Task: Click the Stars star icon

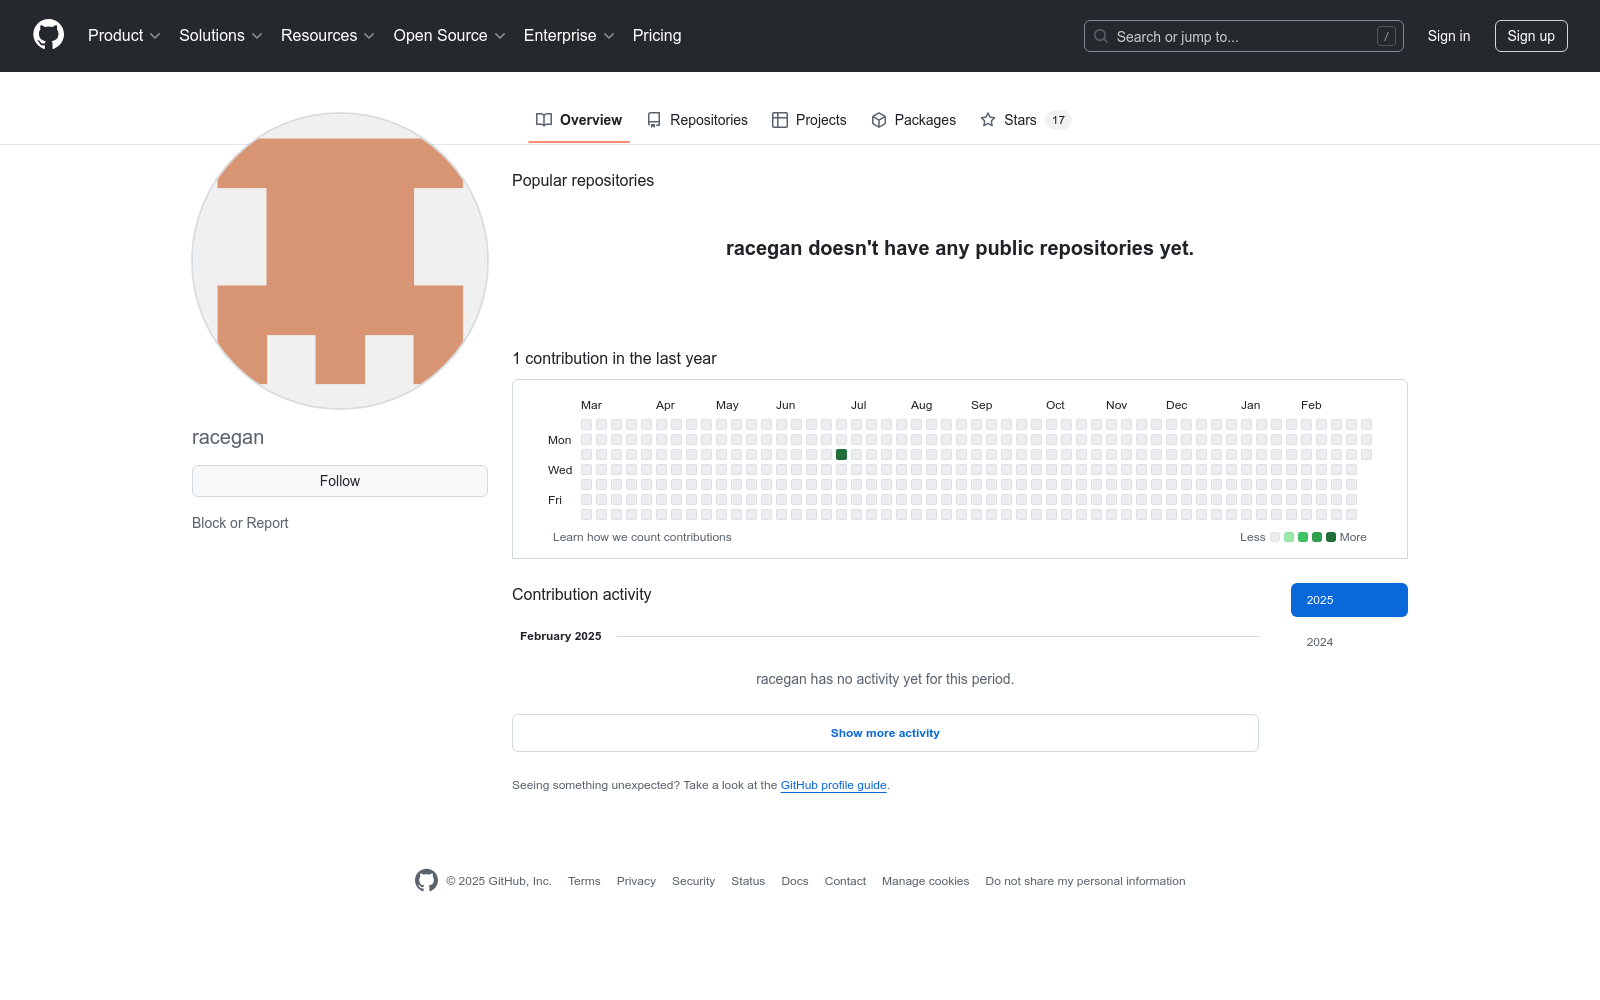Action: 988,120
